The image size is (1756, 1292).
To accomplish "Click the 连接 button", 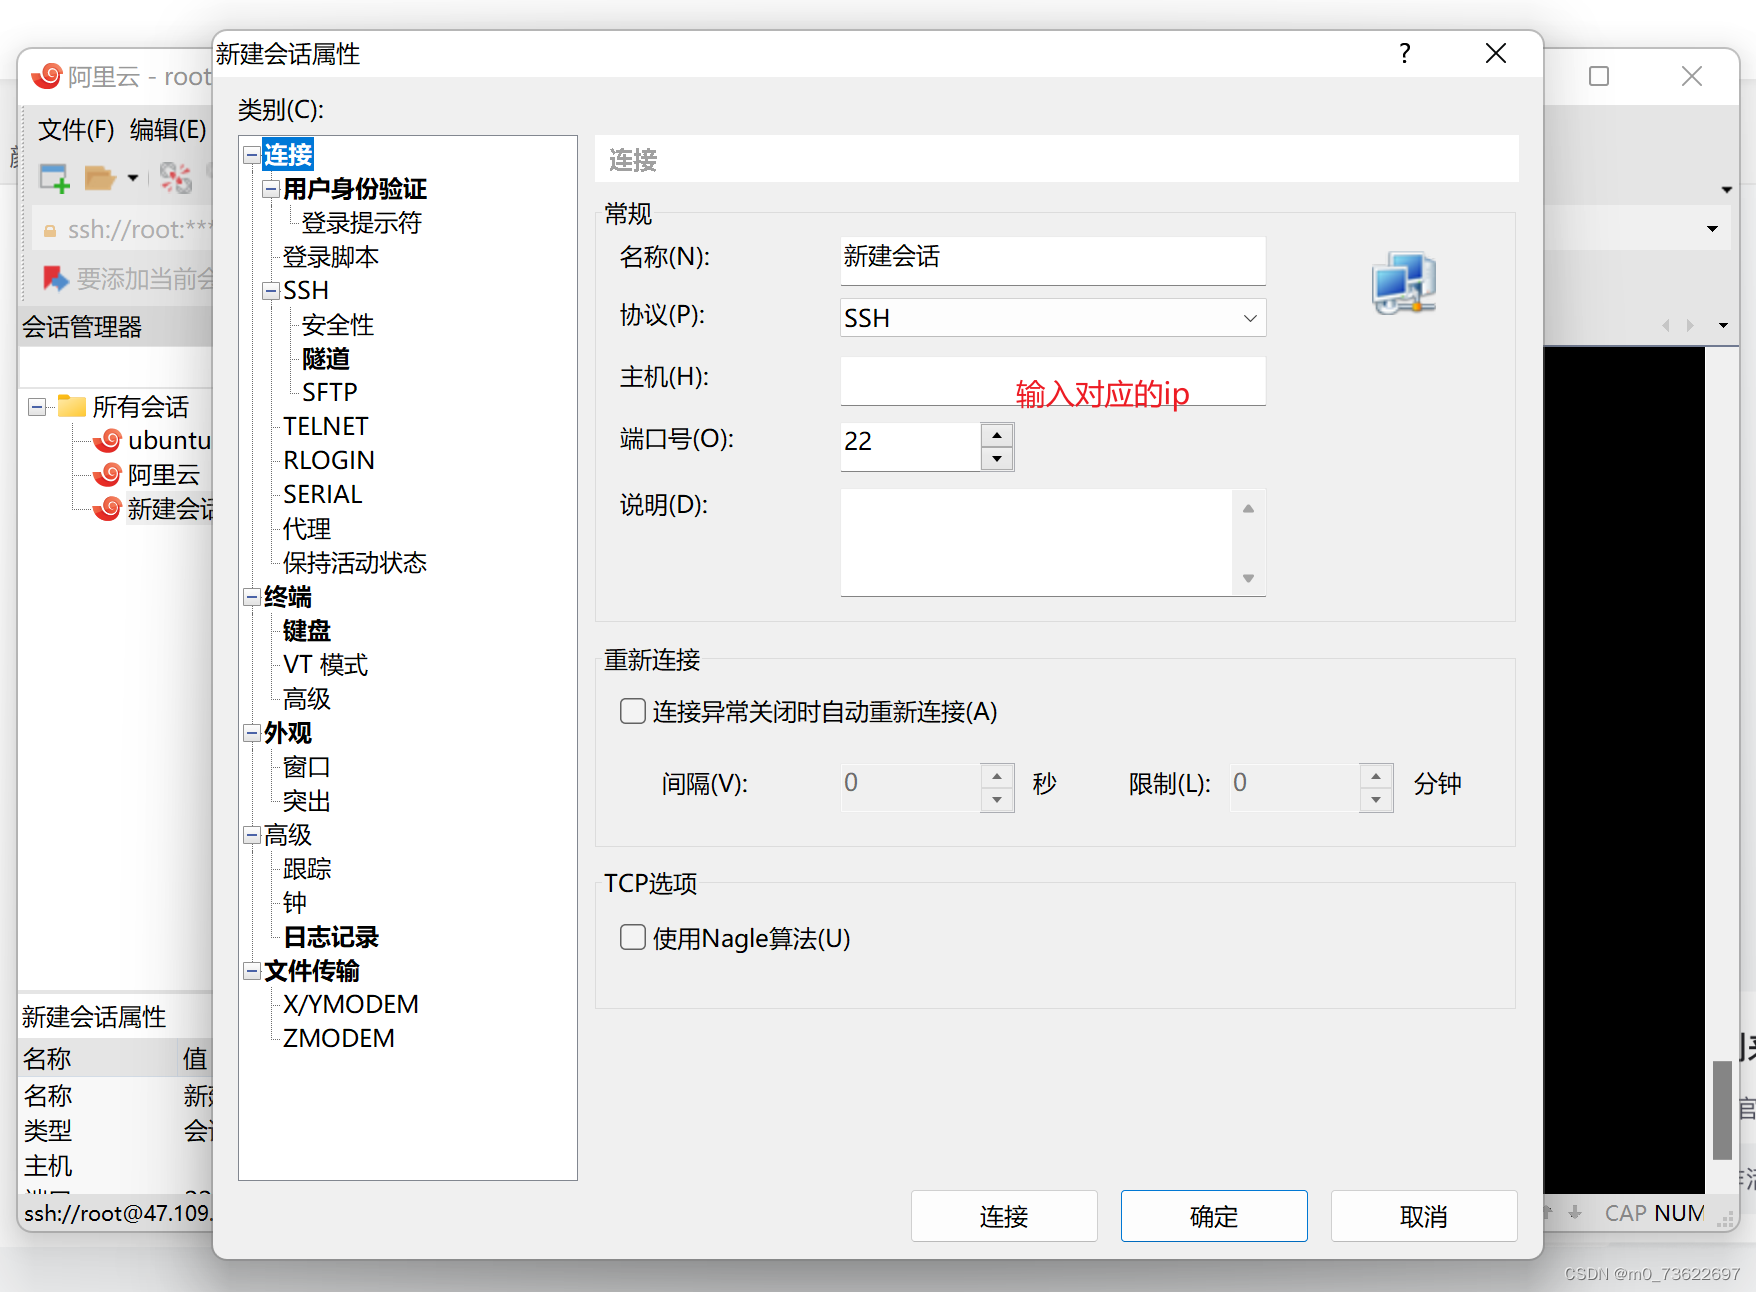I will point(1004,1216).
